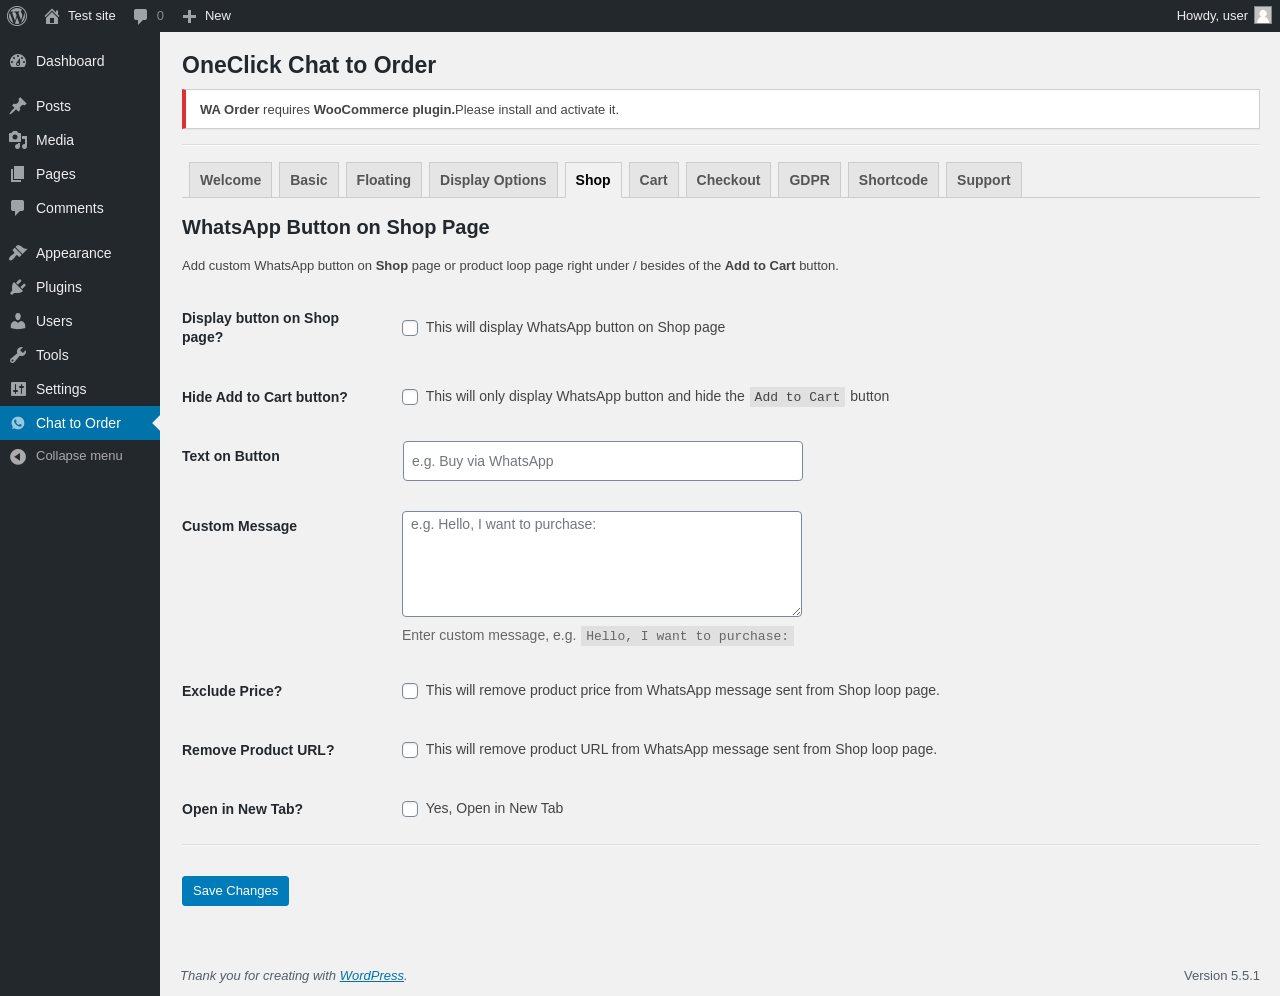The height and width of the screenshot is (996, 1280).
Task: Open the Users menu item
Action: coord(80,321)
